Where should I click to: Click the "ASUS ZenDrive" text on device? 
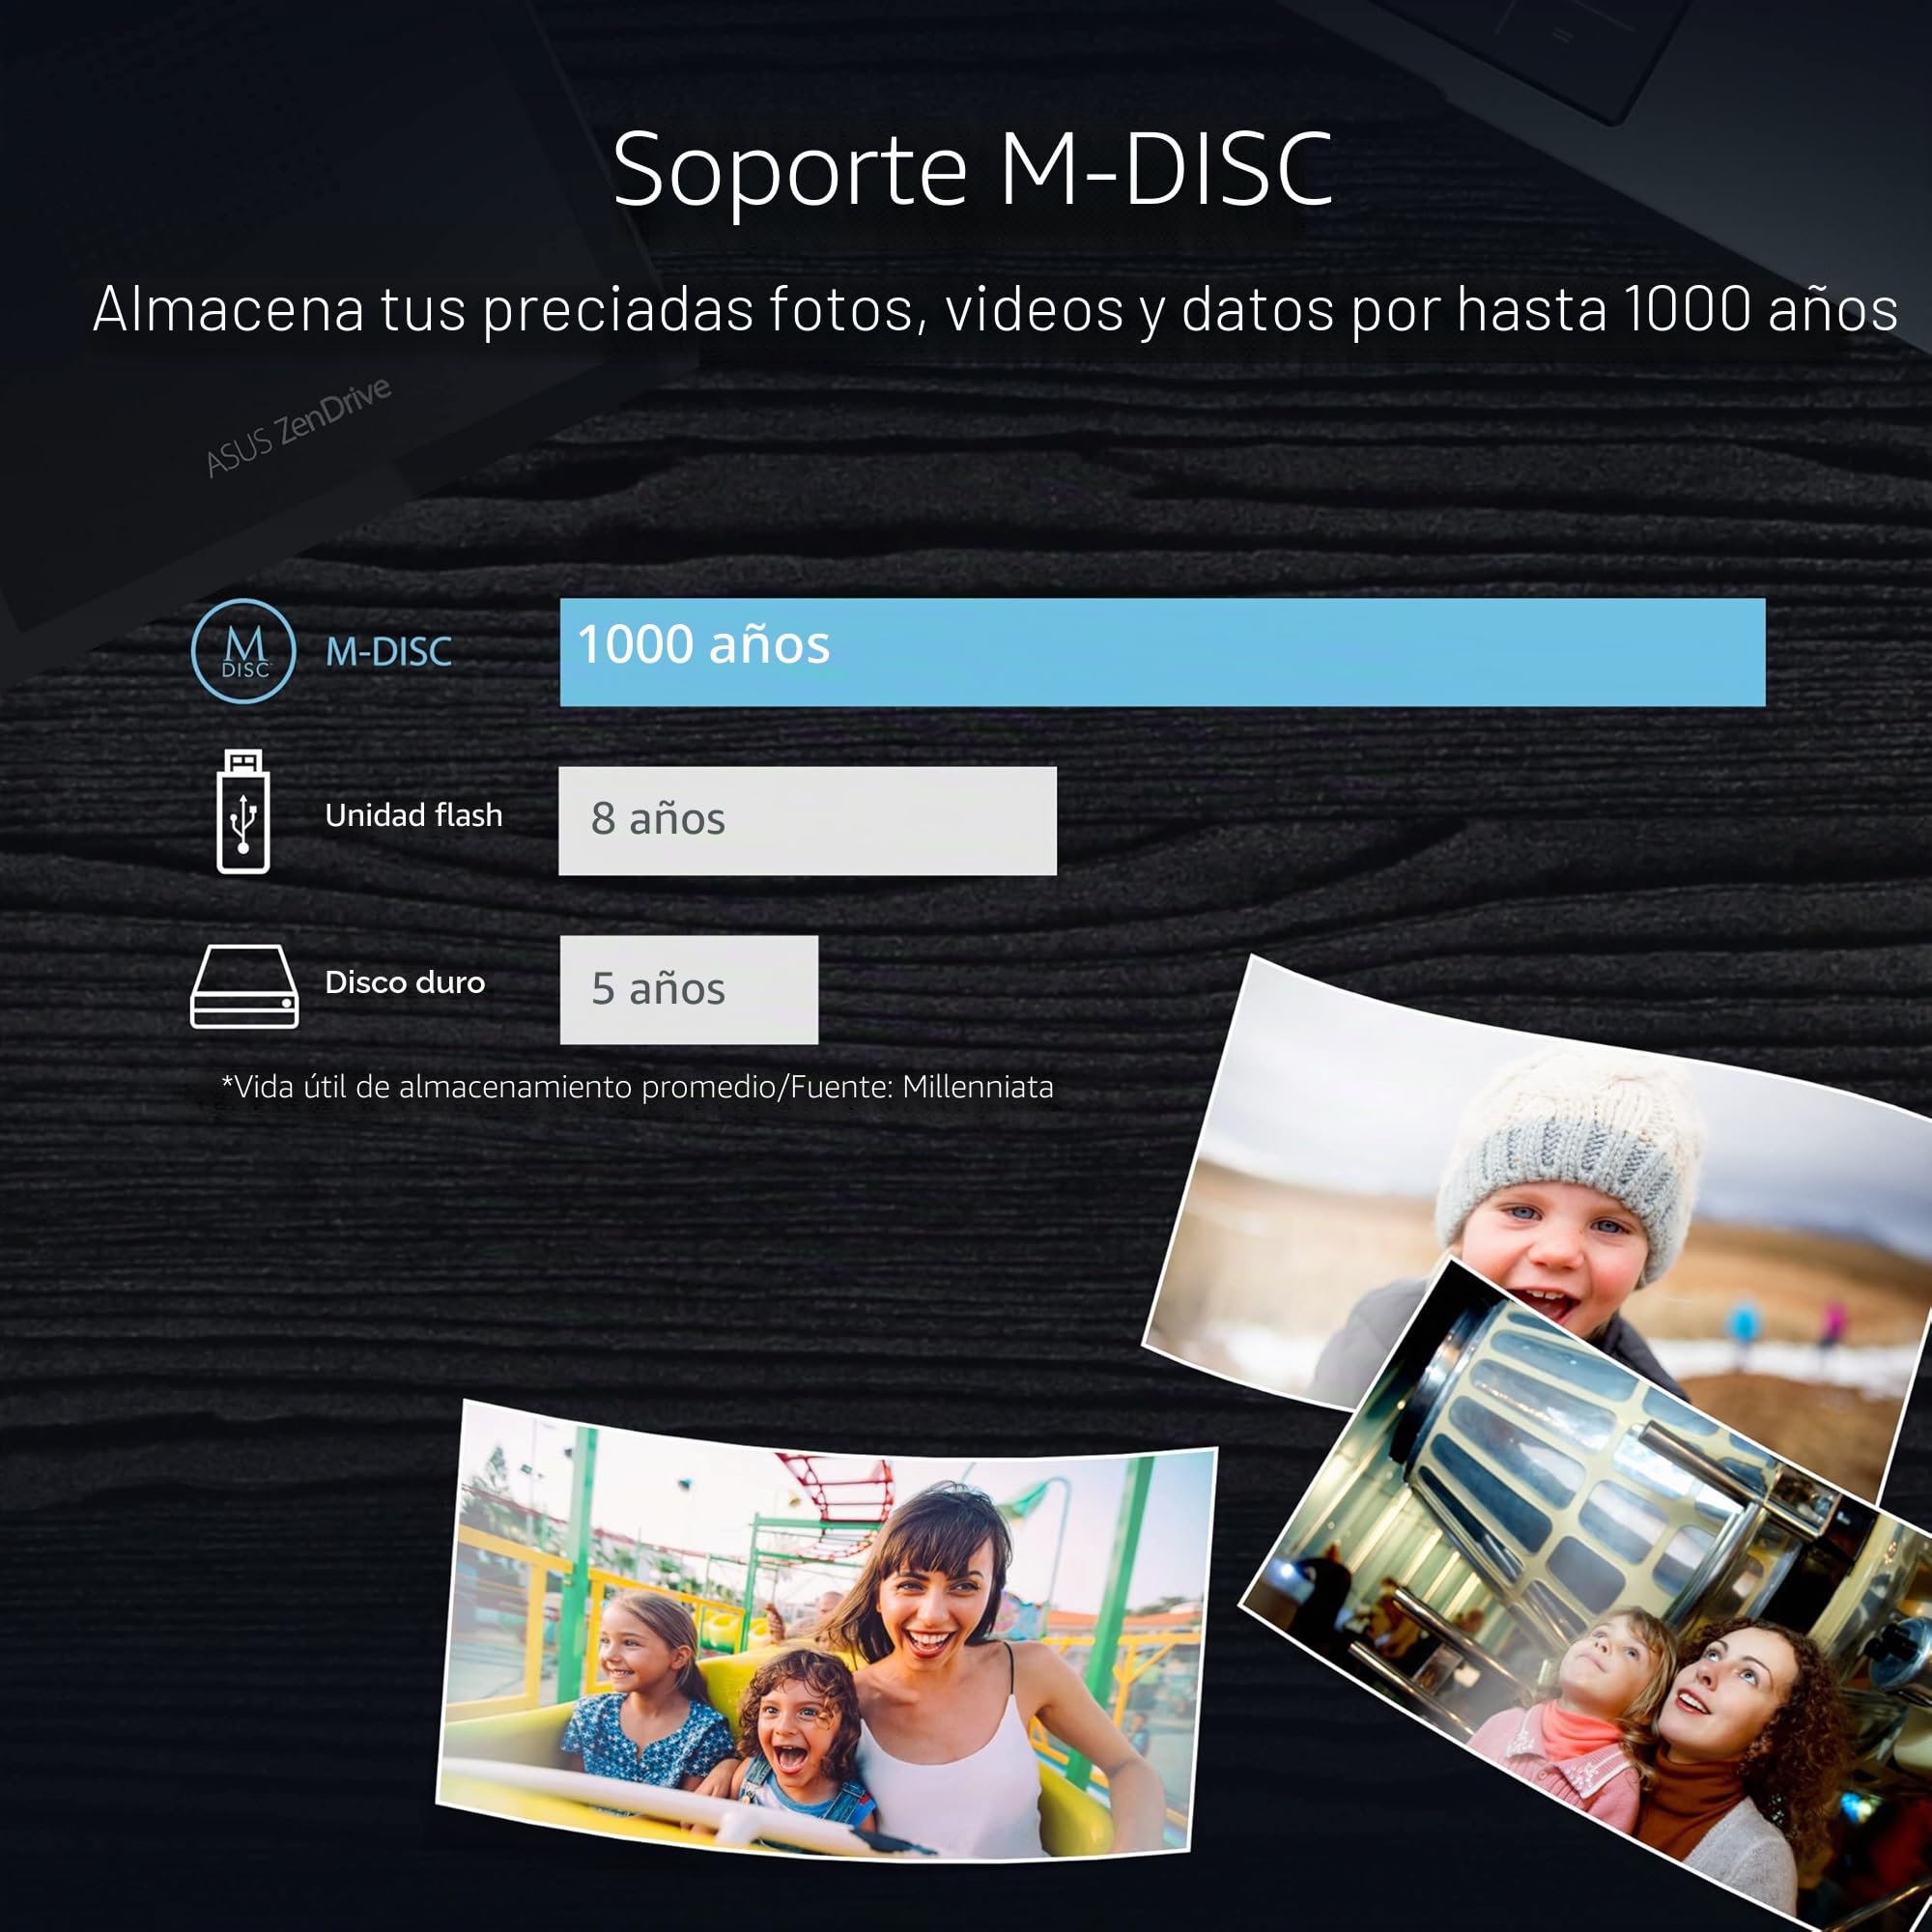(x=298, y=427)
